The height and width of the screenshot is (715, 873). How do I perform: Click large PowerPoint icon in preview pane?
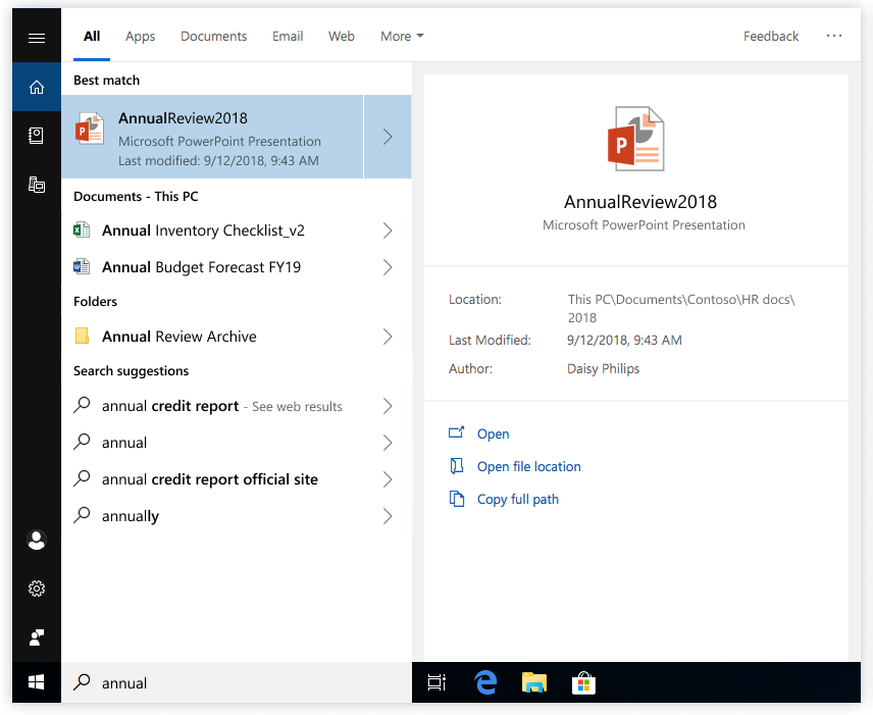pos(636,139)
